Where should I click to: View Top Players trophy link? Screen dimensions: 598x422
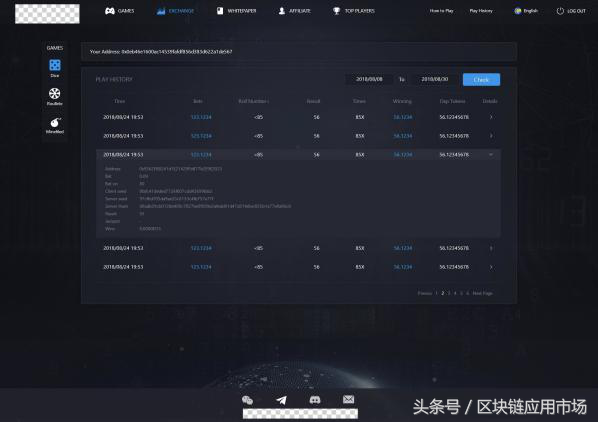(x=354, y=11)
